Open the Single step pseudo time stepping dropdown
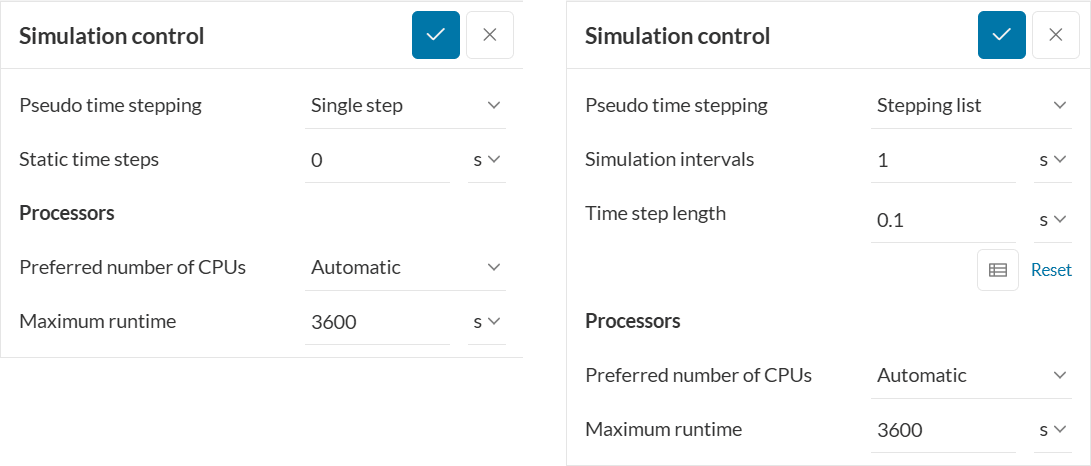This screenshot has height=466, width=1091. [405, 105]
